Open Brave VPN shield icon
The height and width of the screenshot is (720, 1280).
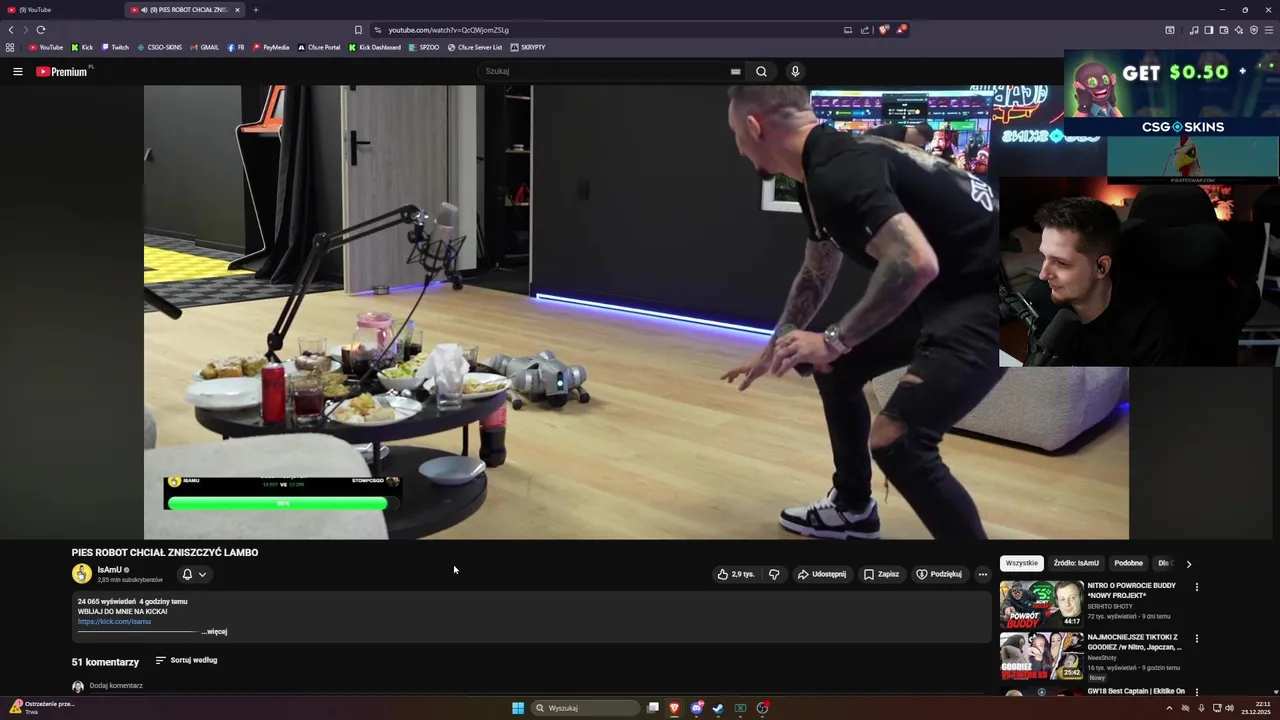point(1253,30)
